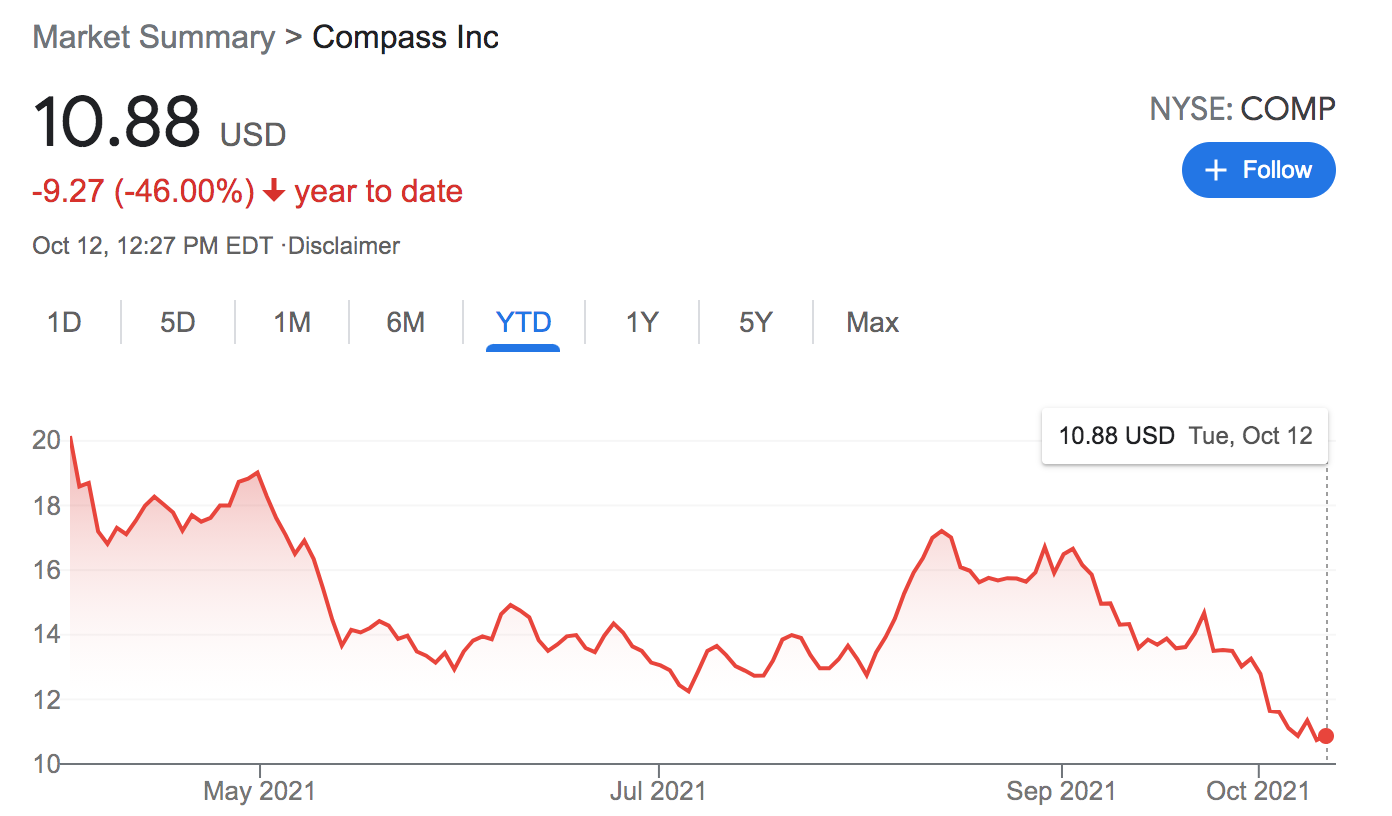This screenshot has width=1392, height=816.
Task: Click the YTD tab
Action: [523, 322]
